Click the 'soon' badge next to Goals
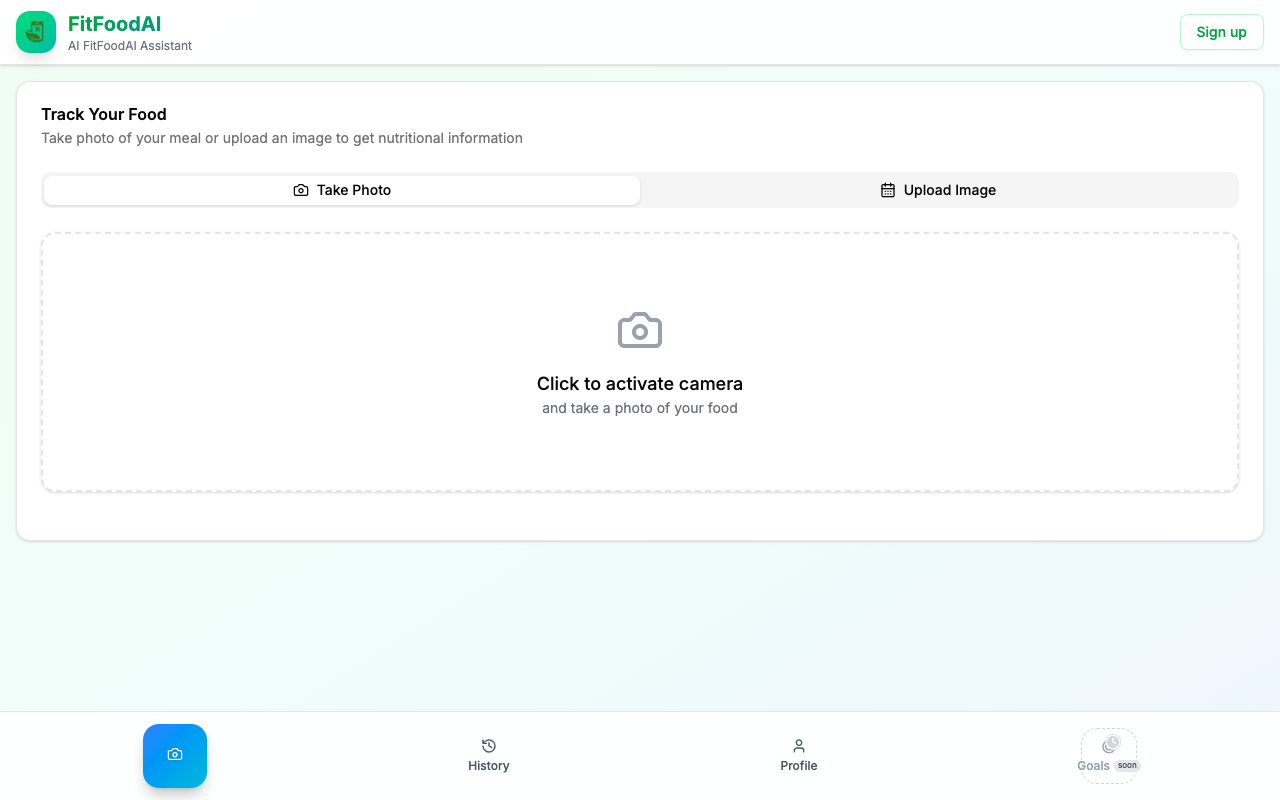The height and width of the screenshot is (800, 1280). (x=1127, y=766)
